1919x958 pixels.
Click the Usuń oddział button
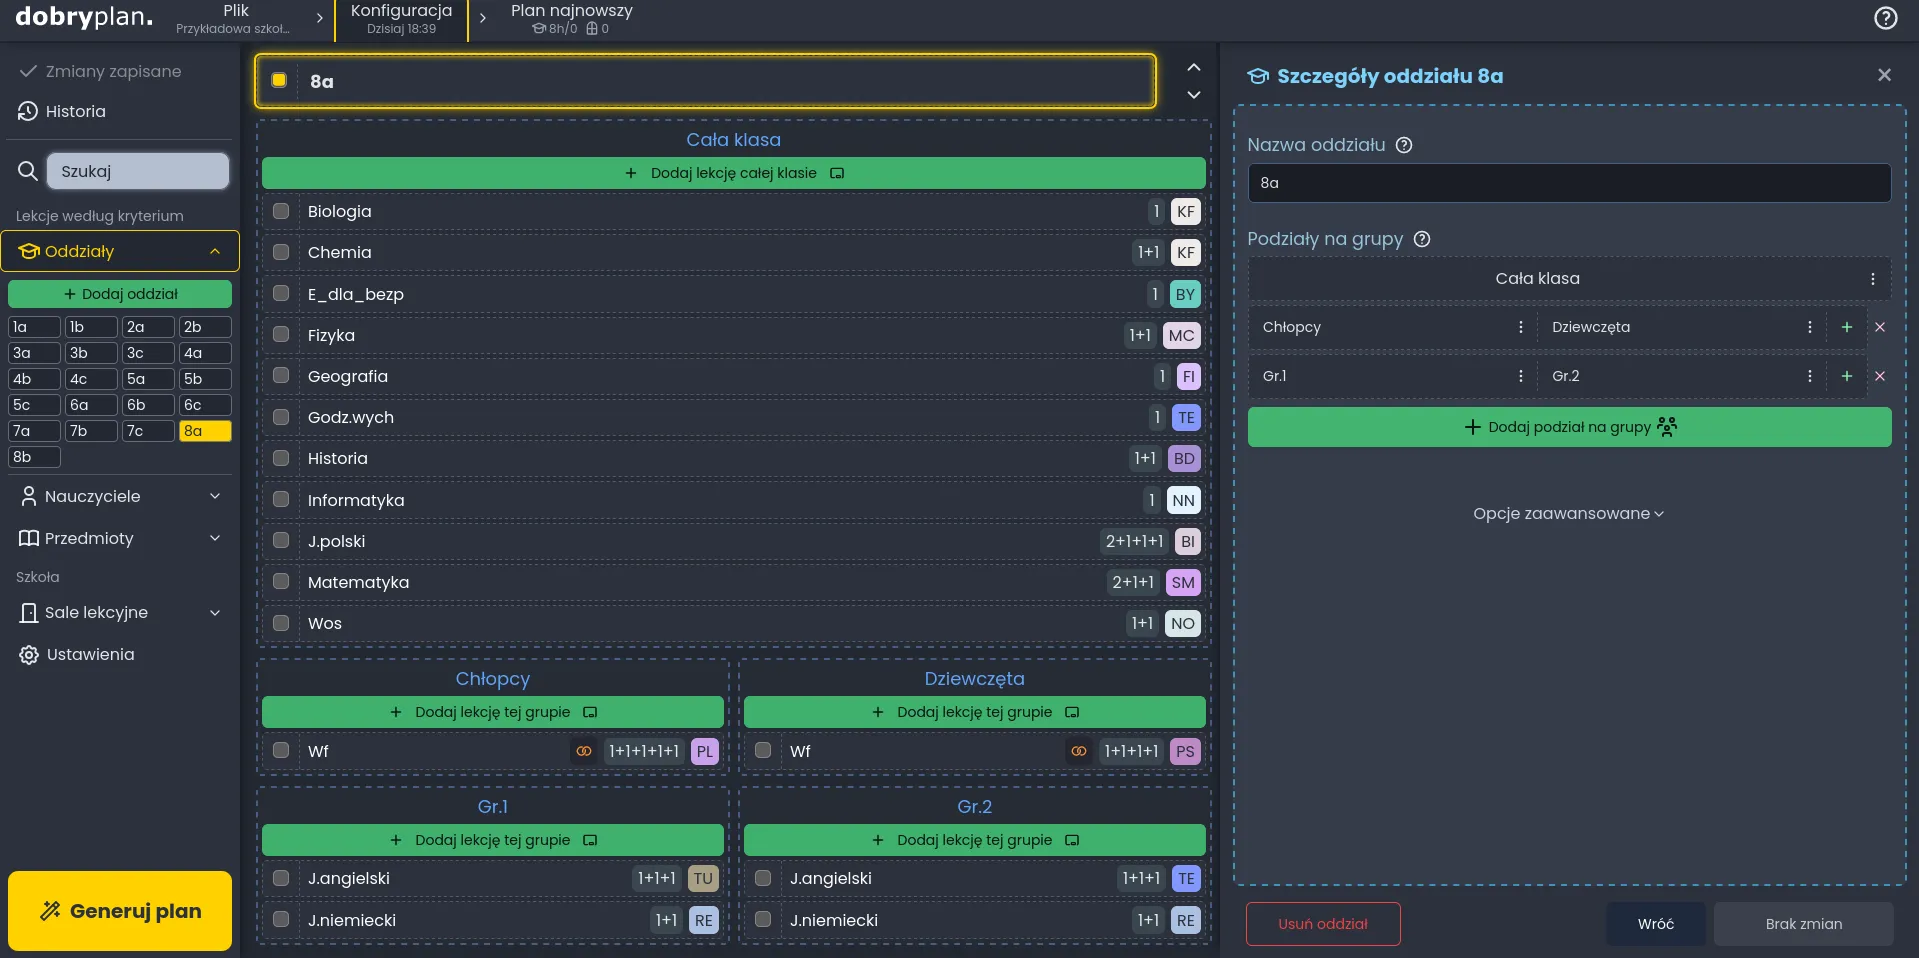[x=1322, y=924]
